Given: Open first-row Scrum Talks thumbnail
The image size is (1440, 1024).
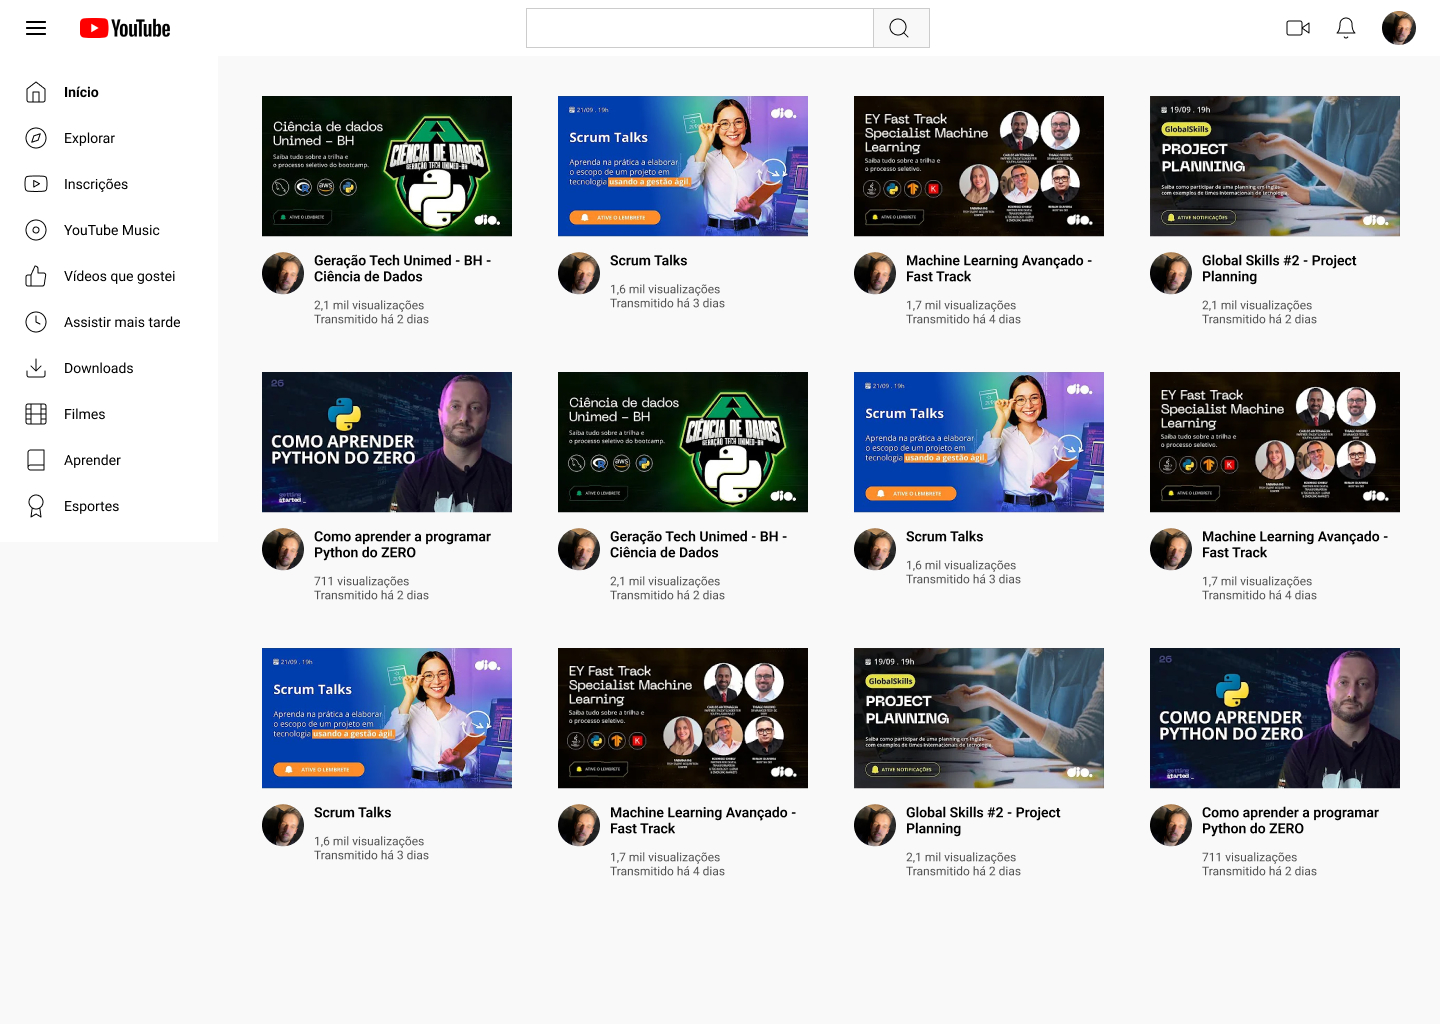Looking at the screenshot, I should coord(683,166).
